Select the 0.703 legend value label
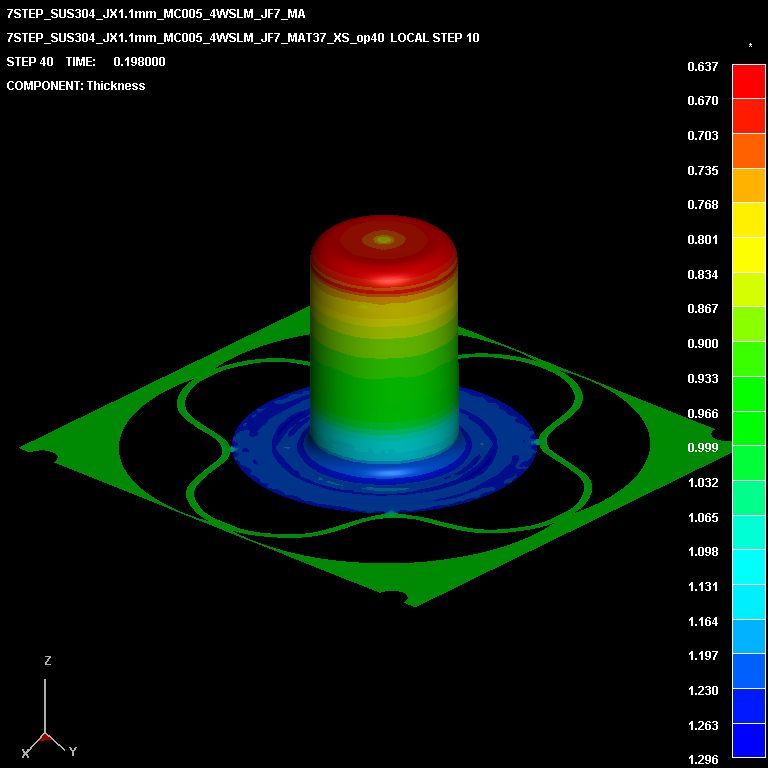 tap(702, 136)
